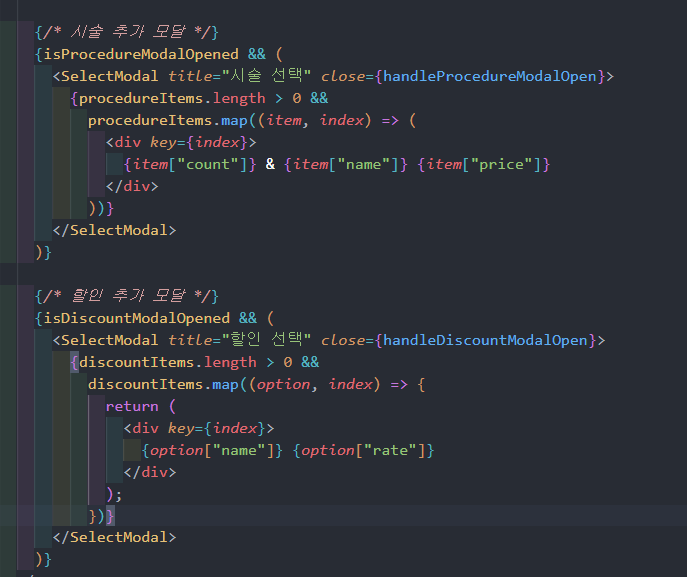Click discountItems.map call
Image resolution: width=687 pixels, height=577 pixels.
point(163,384)
